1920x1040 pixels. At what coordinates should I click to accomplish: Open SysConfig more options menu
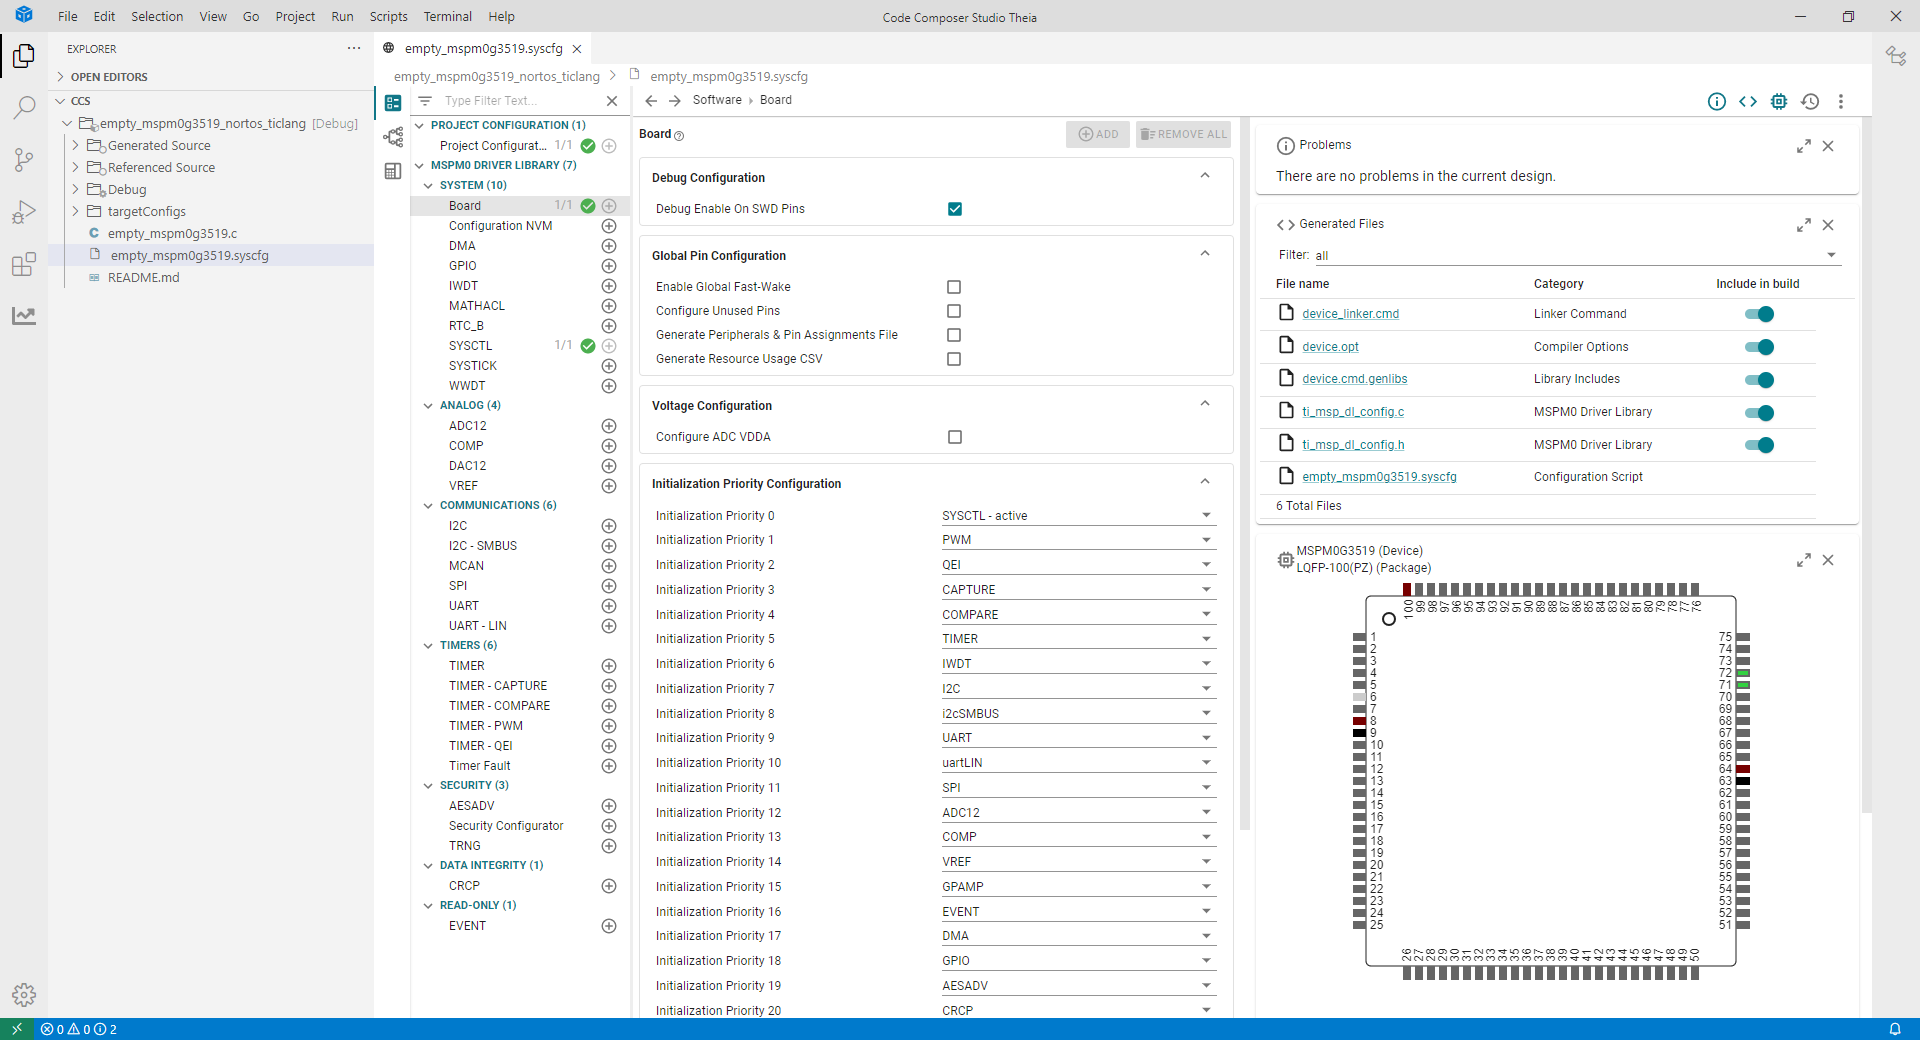click(x=1841, y=101)
